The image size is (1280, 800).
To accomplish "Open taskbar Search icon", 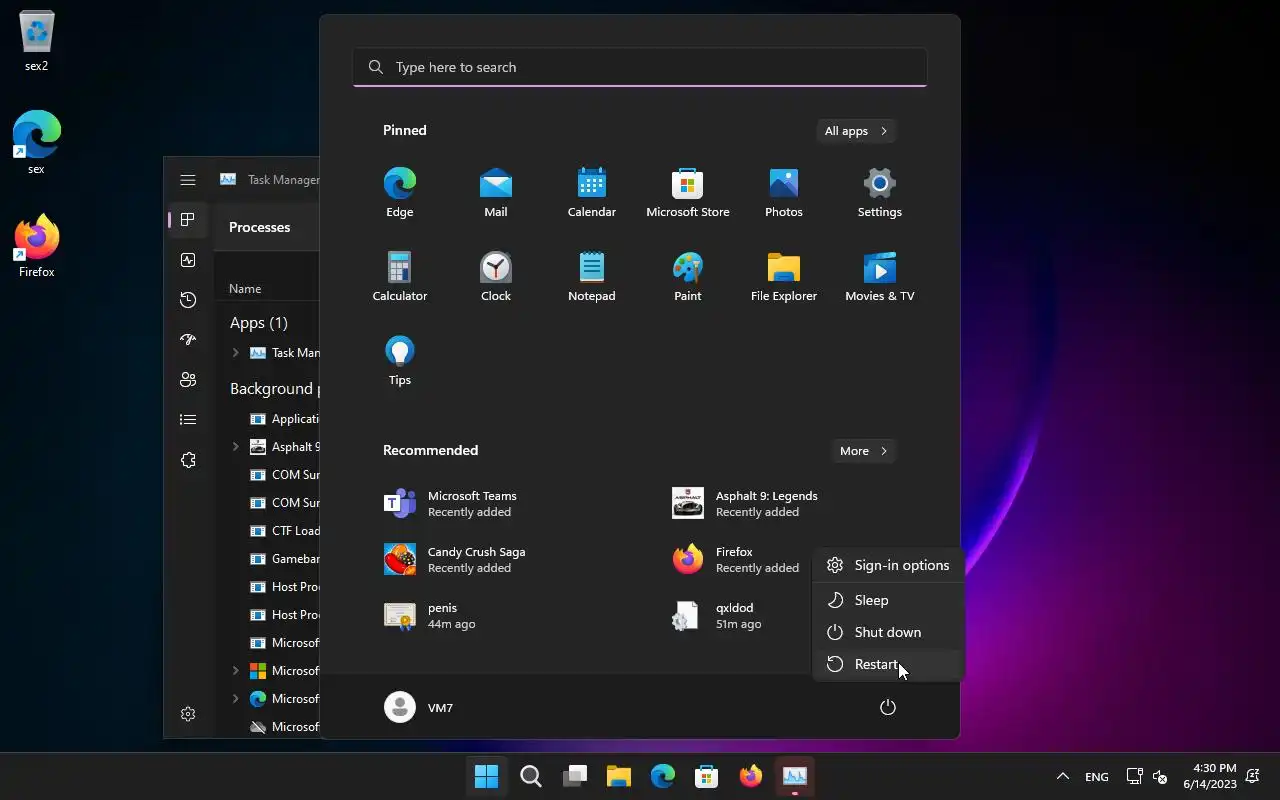I will (531, 776).
